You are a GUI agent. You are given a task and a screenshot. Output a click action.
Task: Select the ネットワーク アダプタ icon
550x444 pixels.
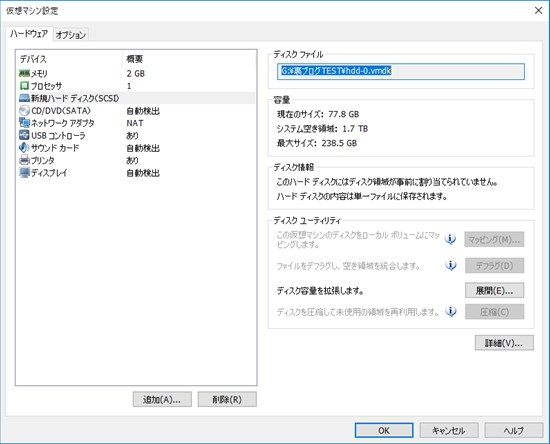pos(24,123)
